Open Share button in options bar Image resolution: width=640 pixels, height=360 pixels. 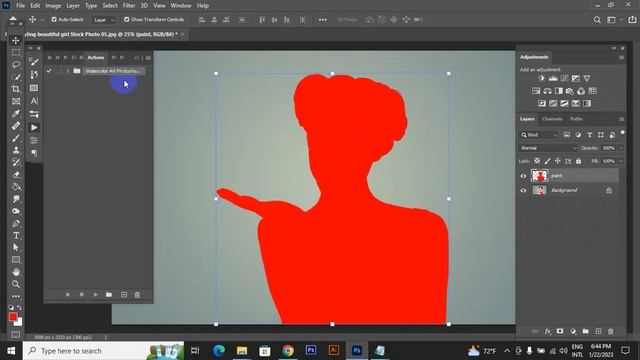click(x=632, y=19)
